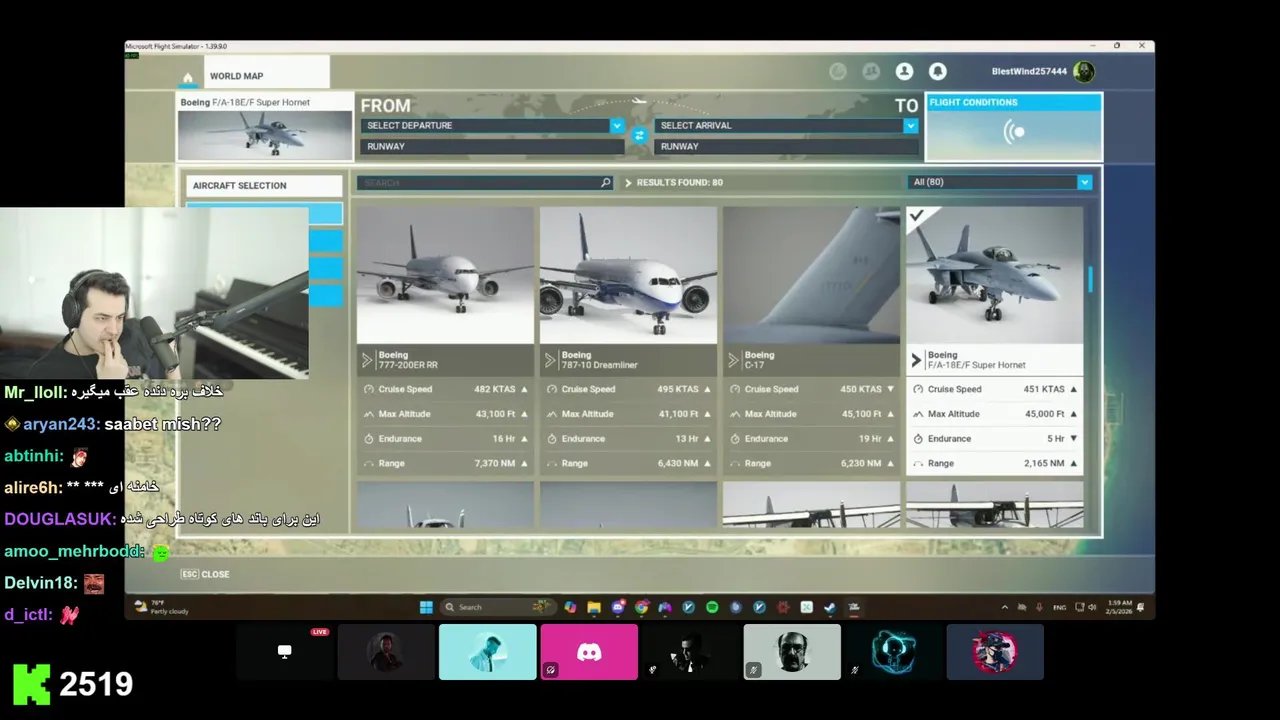1280x720 pixels.
Task: Open the notifications bell icon
Action: [937, 71]
